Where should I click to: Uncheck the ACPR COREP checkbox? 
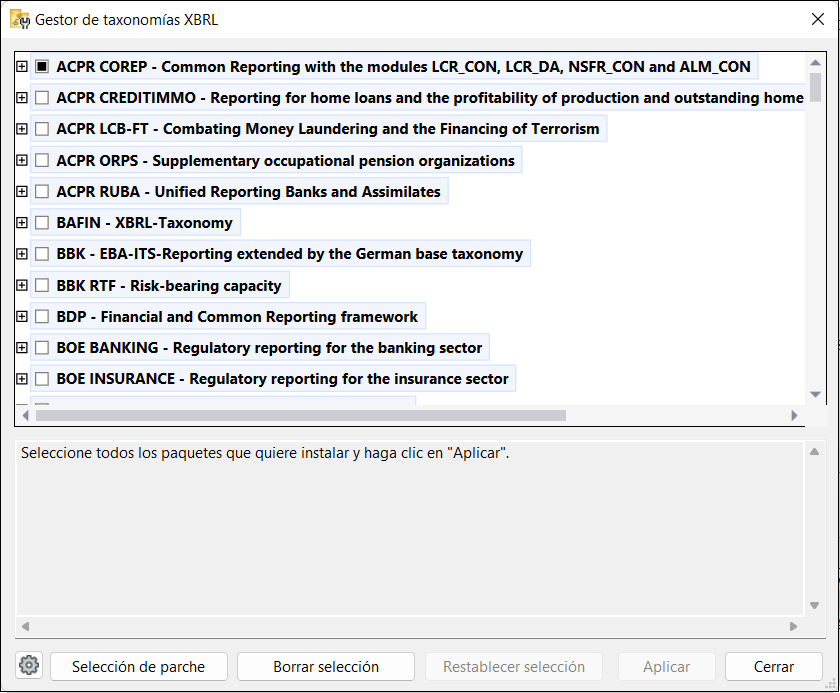[x=42, y=67]
